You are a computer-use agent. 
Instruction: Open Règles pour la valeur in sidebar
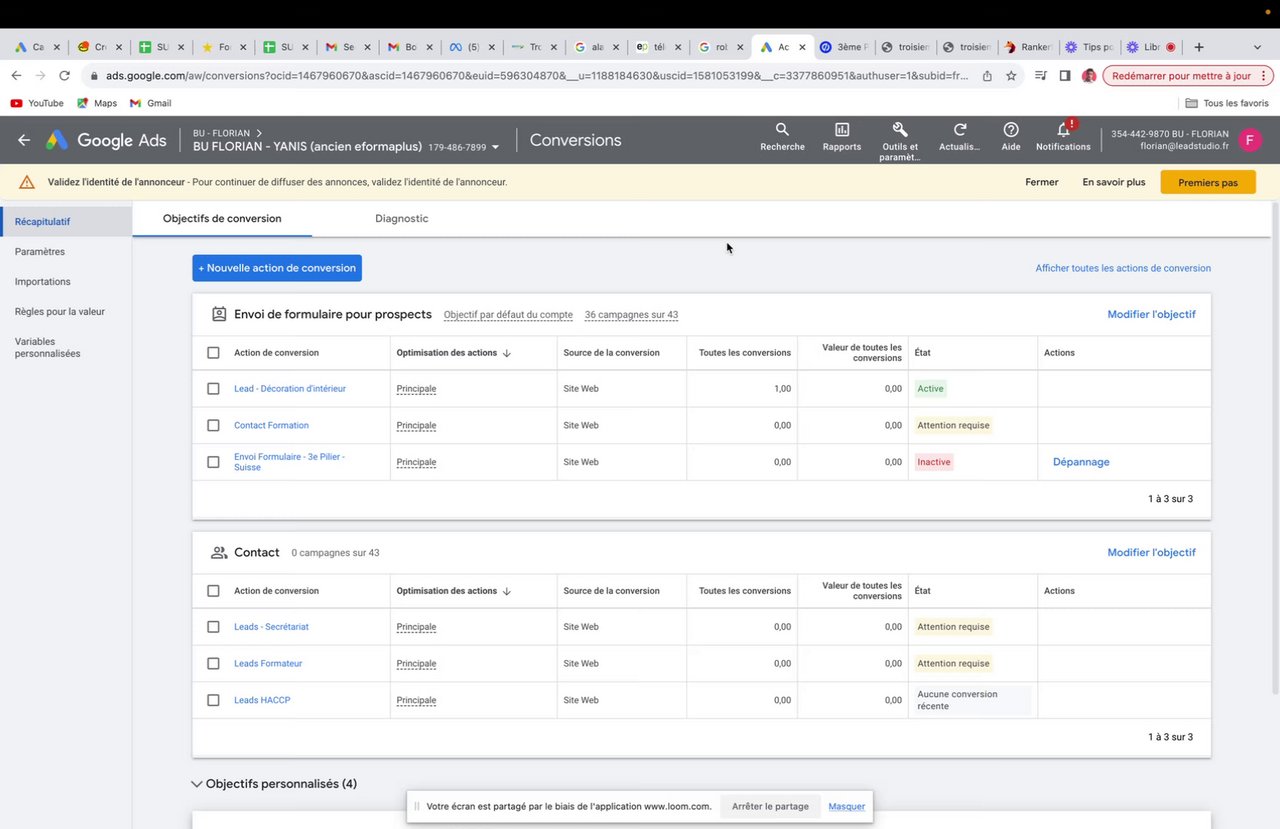click(x=60, y=312)
